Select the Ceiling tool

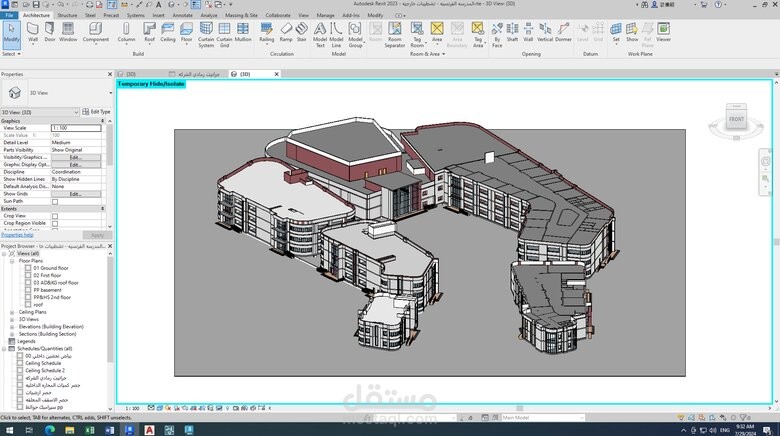click(168, 32)
